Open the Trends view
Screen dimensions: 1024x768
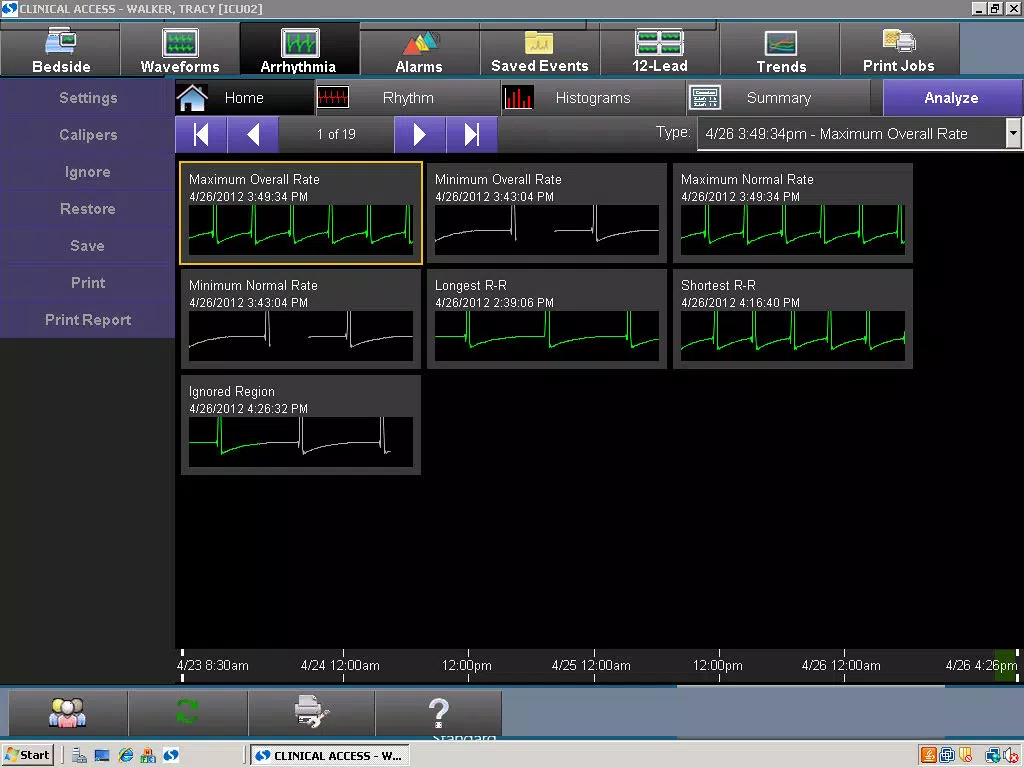tap(780, 50)
